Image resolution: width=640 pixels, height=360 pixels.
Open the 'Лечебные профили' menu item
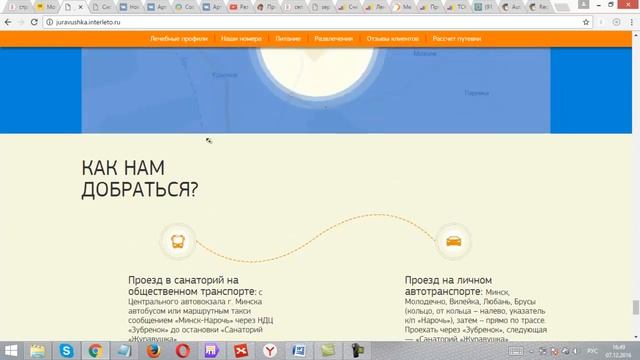click(179, 39)
